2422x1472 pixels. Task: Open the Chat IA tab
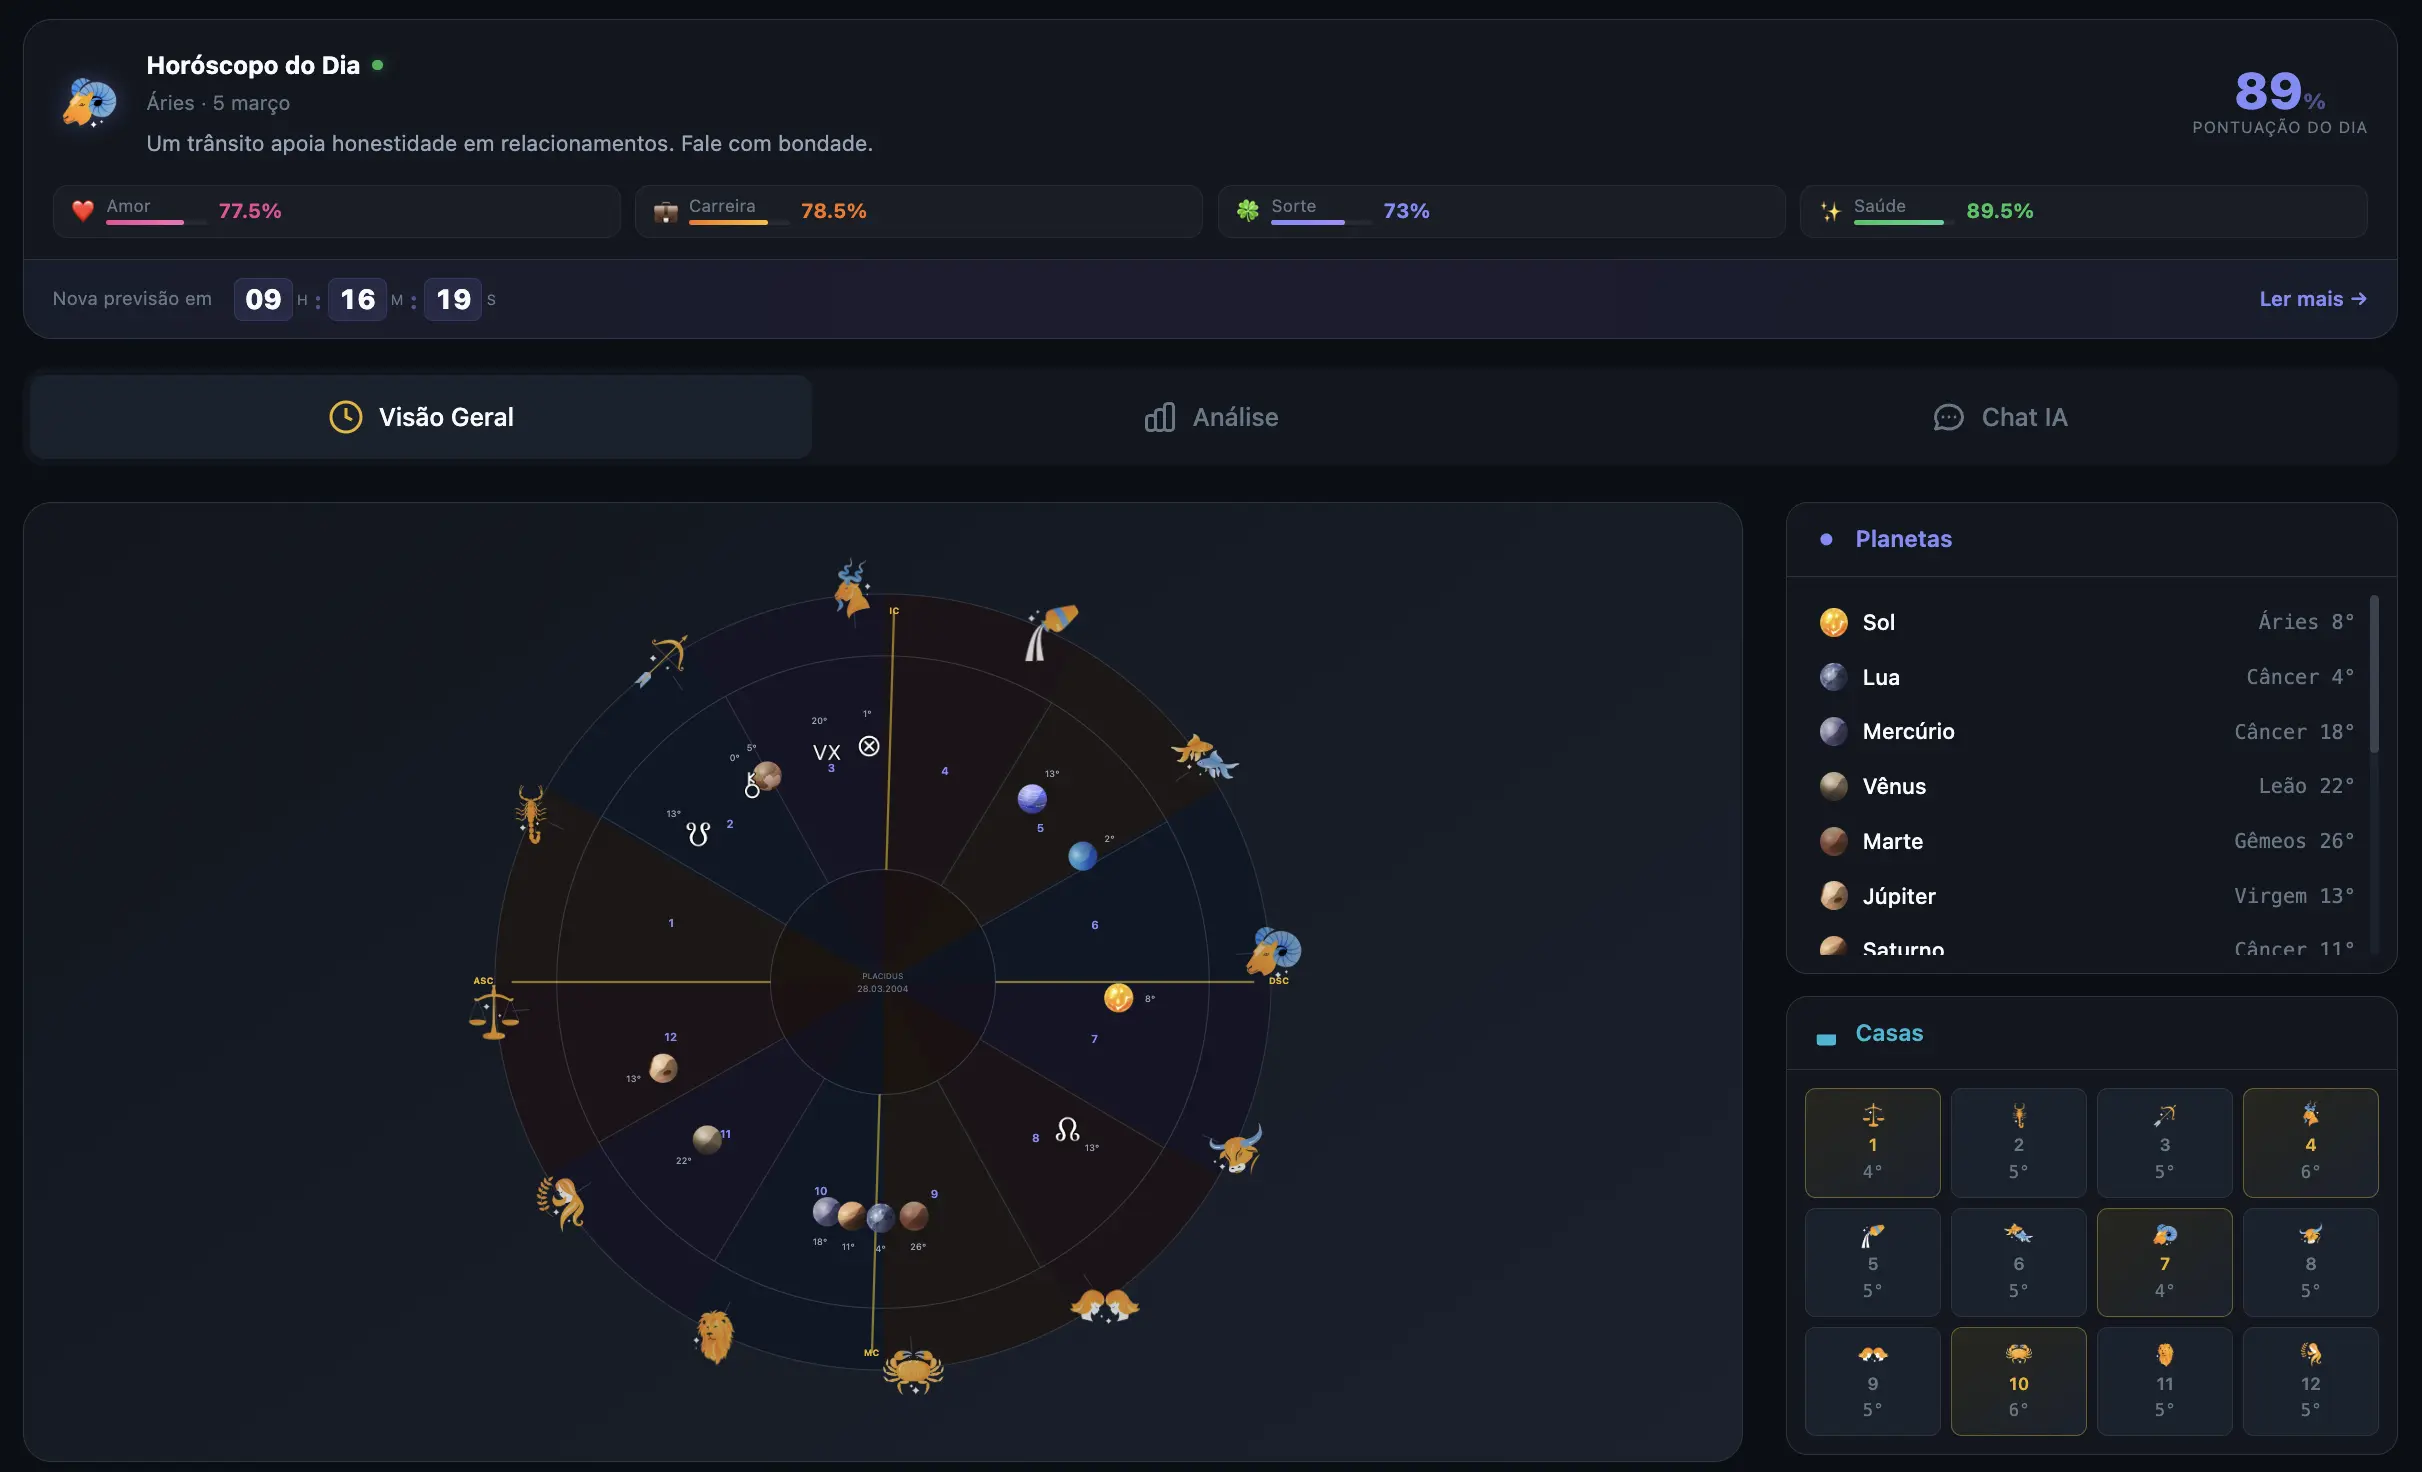(2024, 417)
